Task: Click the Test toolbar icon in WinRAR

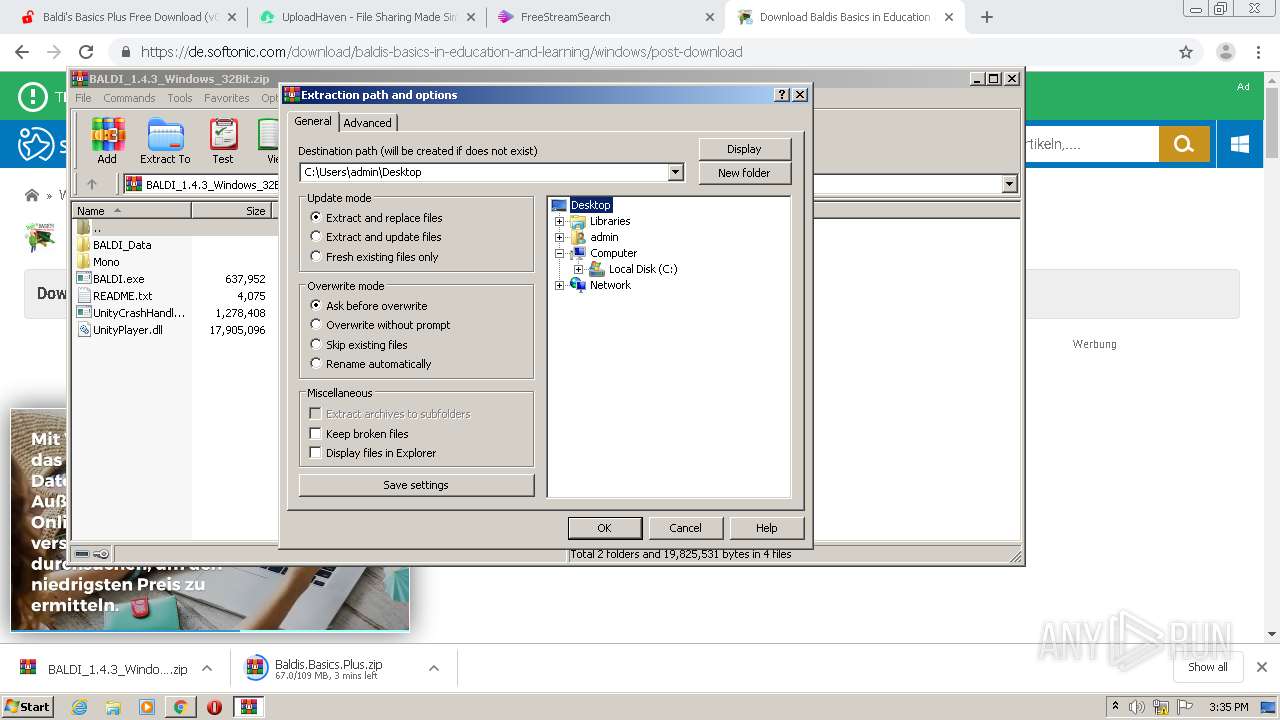Action: (223, 141)
